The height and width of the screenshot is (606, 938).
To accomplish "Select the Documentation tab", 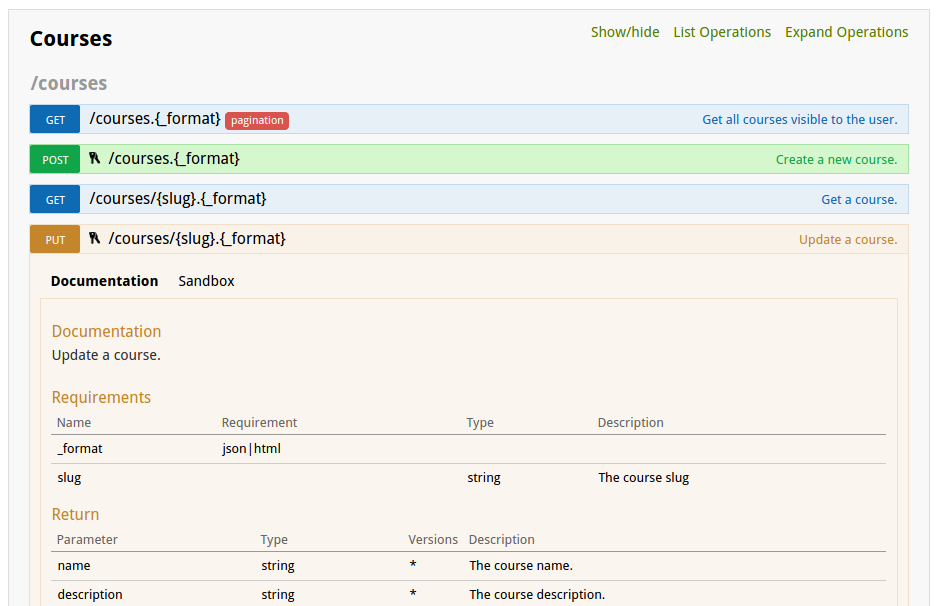I will tap(104, 281).
